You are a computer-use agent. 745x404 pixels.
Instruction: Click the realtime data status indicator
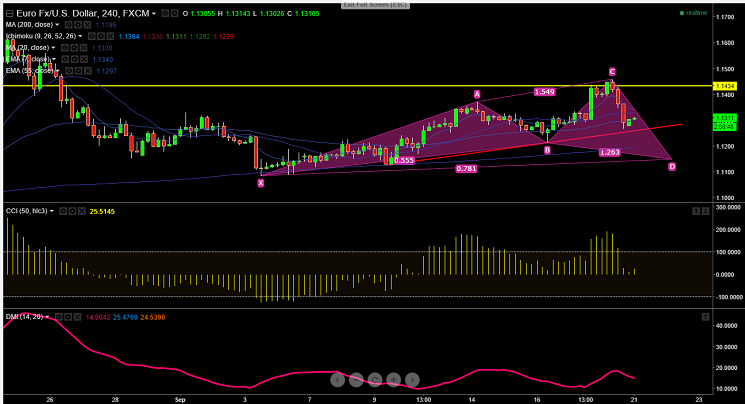coord(694,13)
